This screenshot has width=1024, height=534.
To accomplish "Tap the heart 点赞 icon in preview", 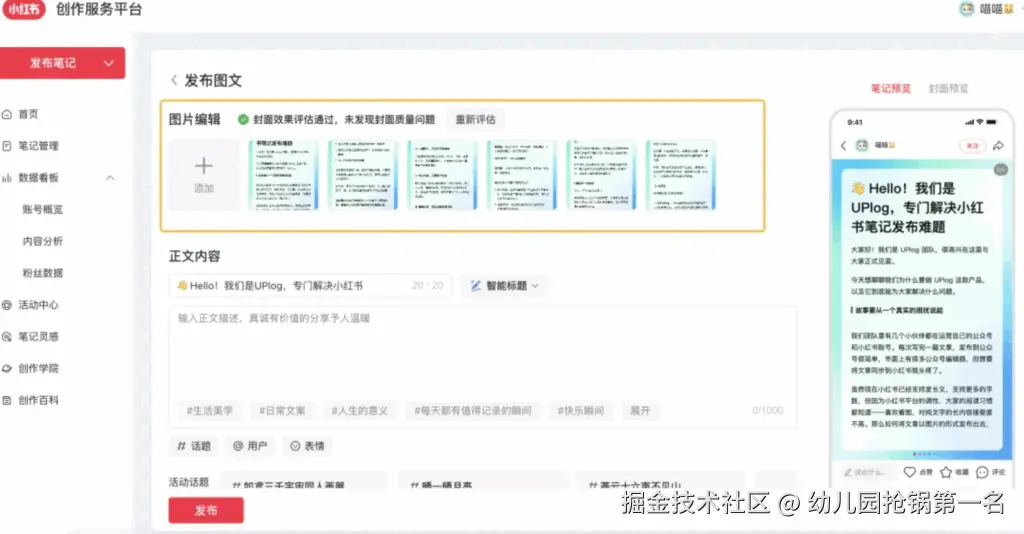I will pyautogui.click(x=909, y=471).
